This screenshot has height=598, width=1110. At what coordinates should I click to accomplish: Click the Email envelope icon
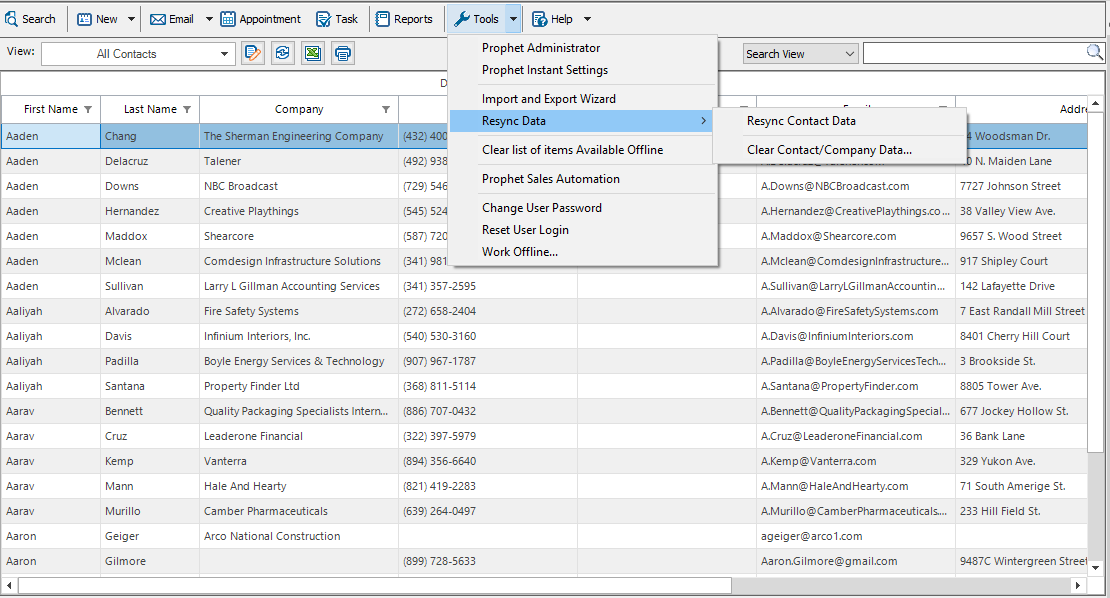pos(158,19)
